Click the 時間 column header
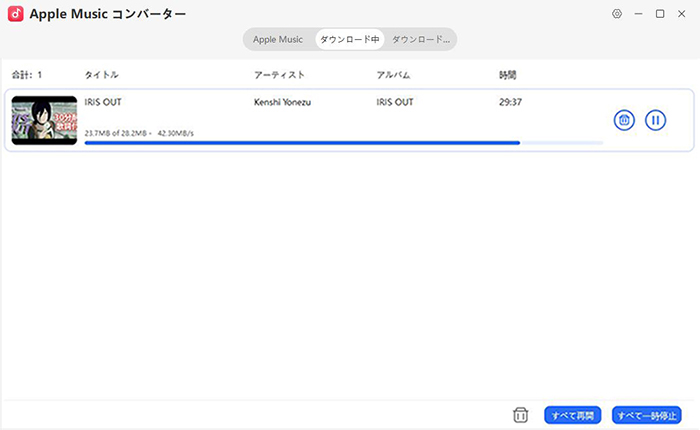This screenshot has width=700, height=430. pos(508,75)
